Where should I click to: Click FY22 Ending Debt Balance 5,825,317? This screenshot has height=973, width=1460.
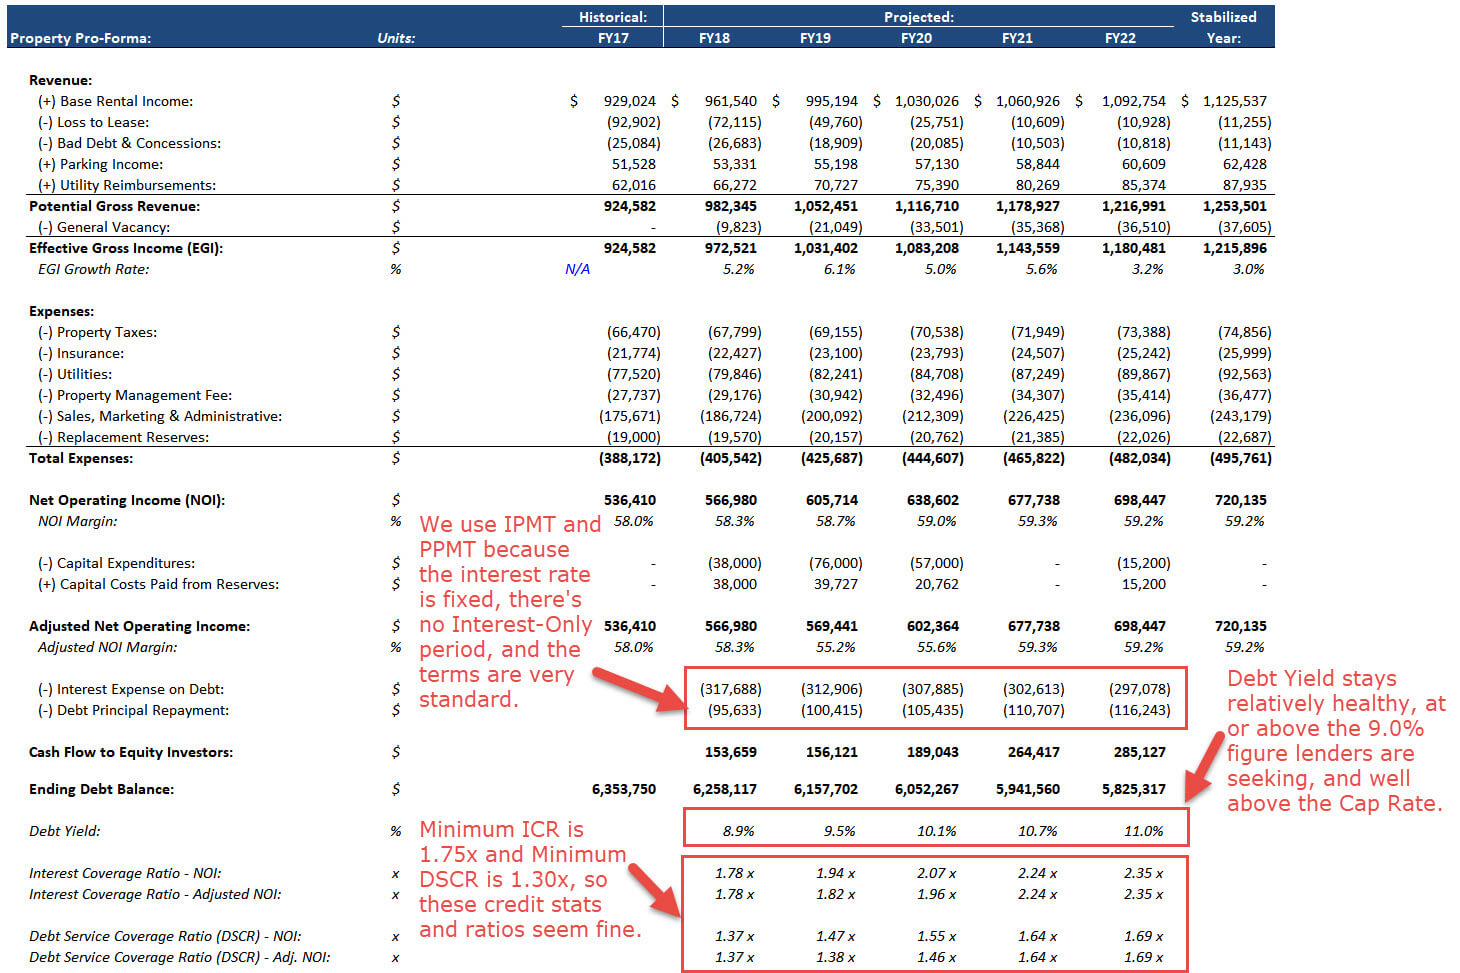[x=1134, y=789]
